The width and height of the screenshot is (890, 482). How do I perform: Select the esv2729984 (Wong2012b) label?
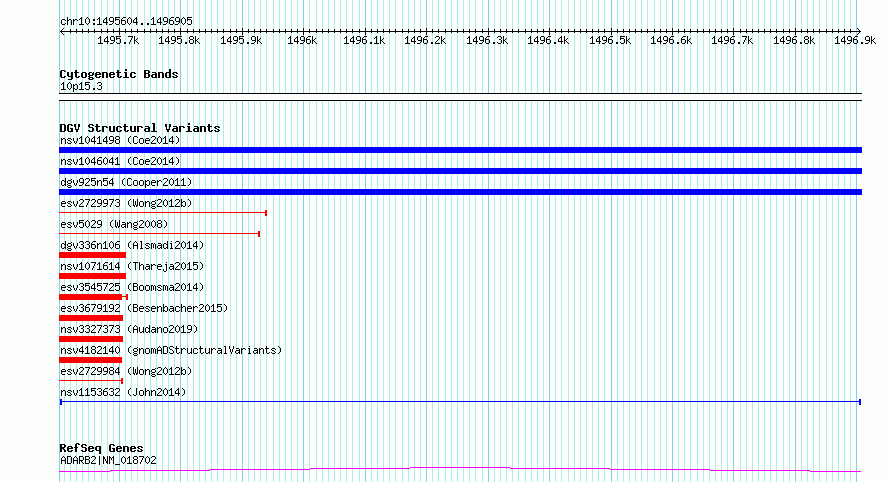(126, 371)
